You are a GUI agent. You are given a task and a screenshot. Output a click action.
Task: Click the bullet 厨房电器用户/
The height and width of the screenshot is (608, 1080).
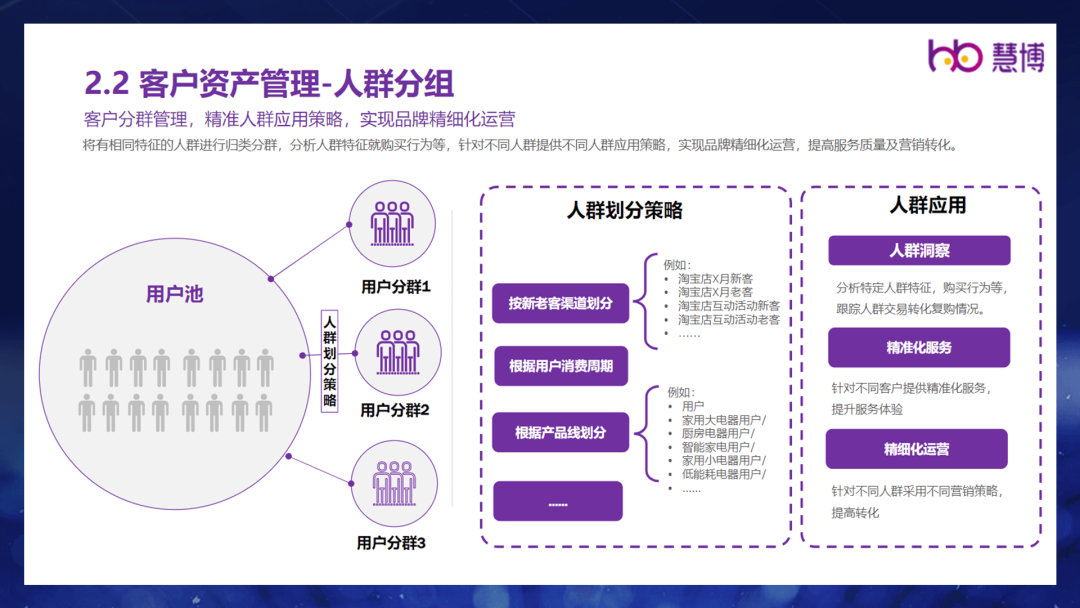[x=718, y=434]
